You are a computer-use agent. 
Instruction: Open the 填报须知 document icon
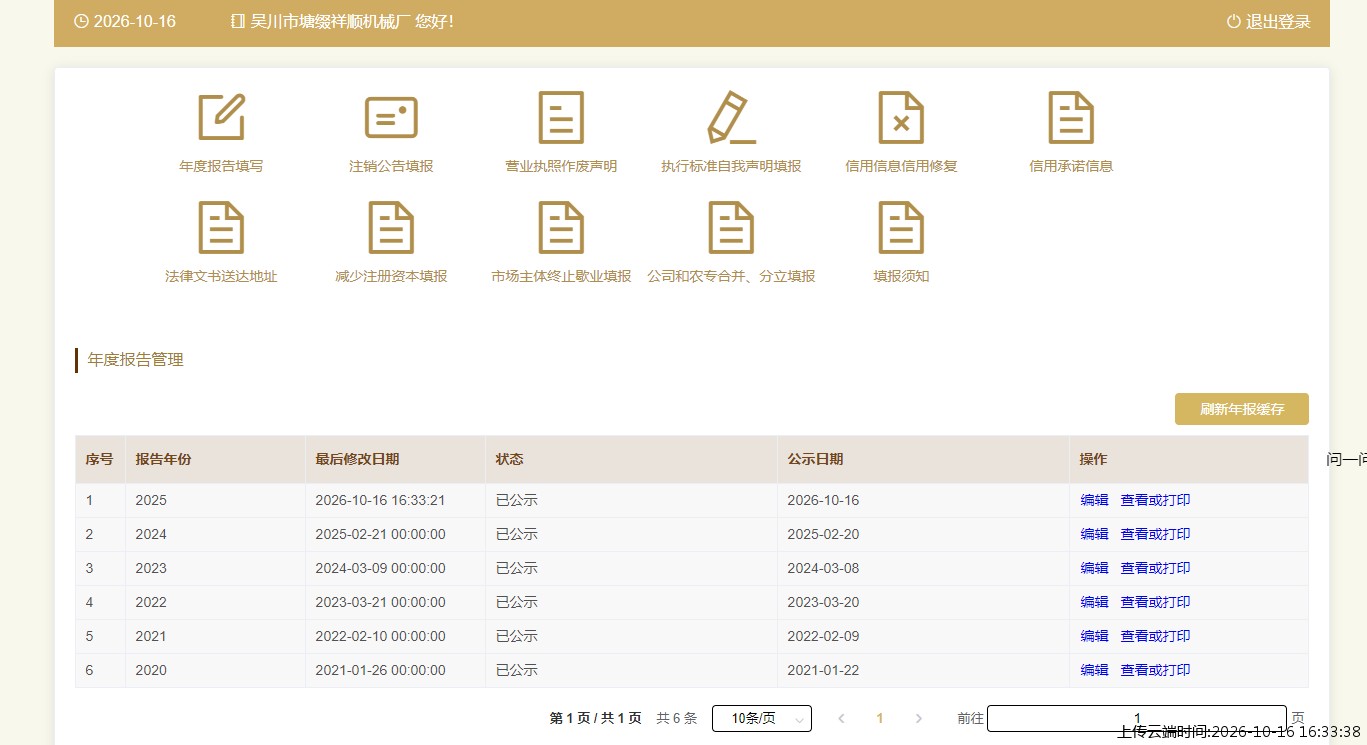(x=901, y=227)
